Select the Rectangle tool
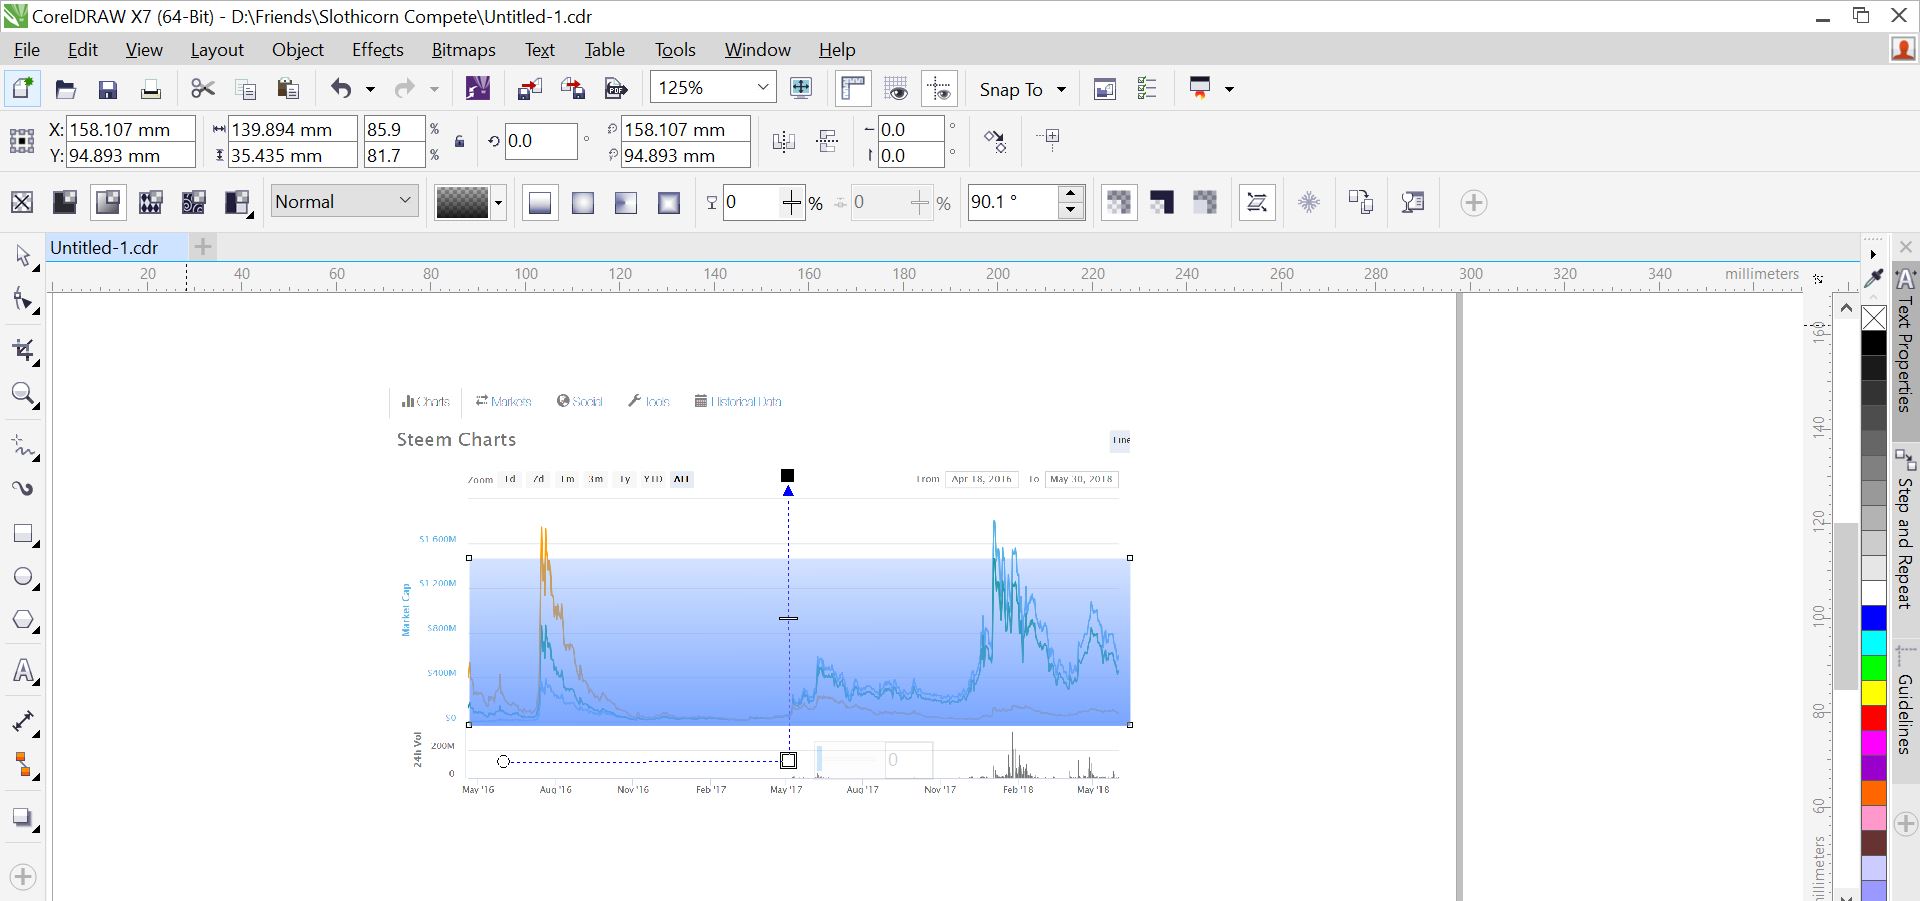This screenshot has width=1920, height=901. 23,534
